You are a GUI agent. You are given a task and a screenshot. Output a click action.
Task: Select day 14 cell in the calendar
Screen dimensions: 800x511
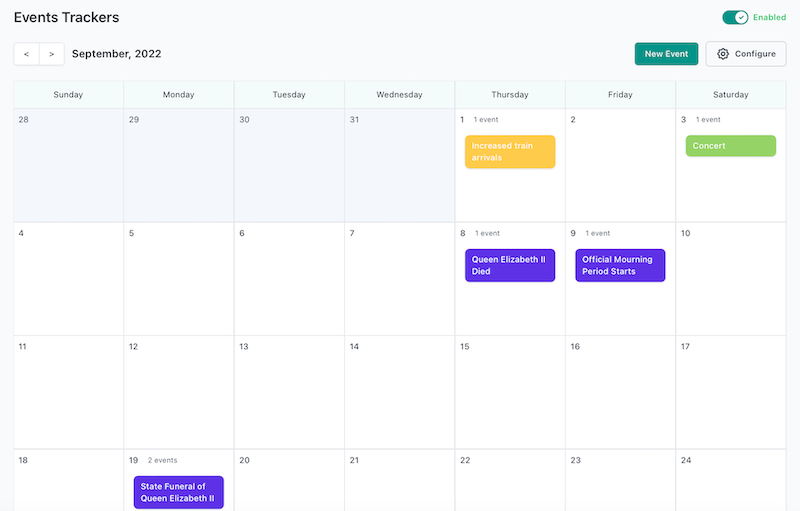[x=399, y=392]
